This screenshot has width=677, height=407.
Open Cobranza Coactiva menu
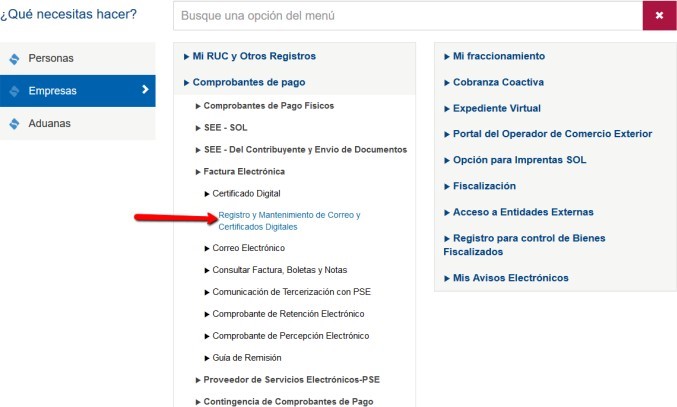coord(494,82)
